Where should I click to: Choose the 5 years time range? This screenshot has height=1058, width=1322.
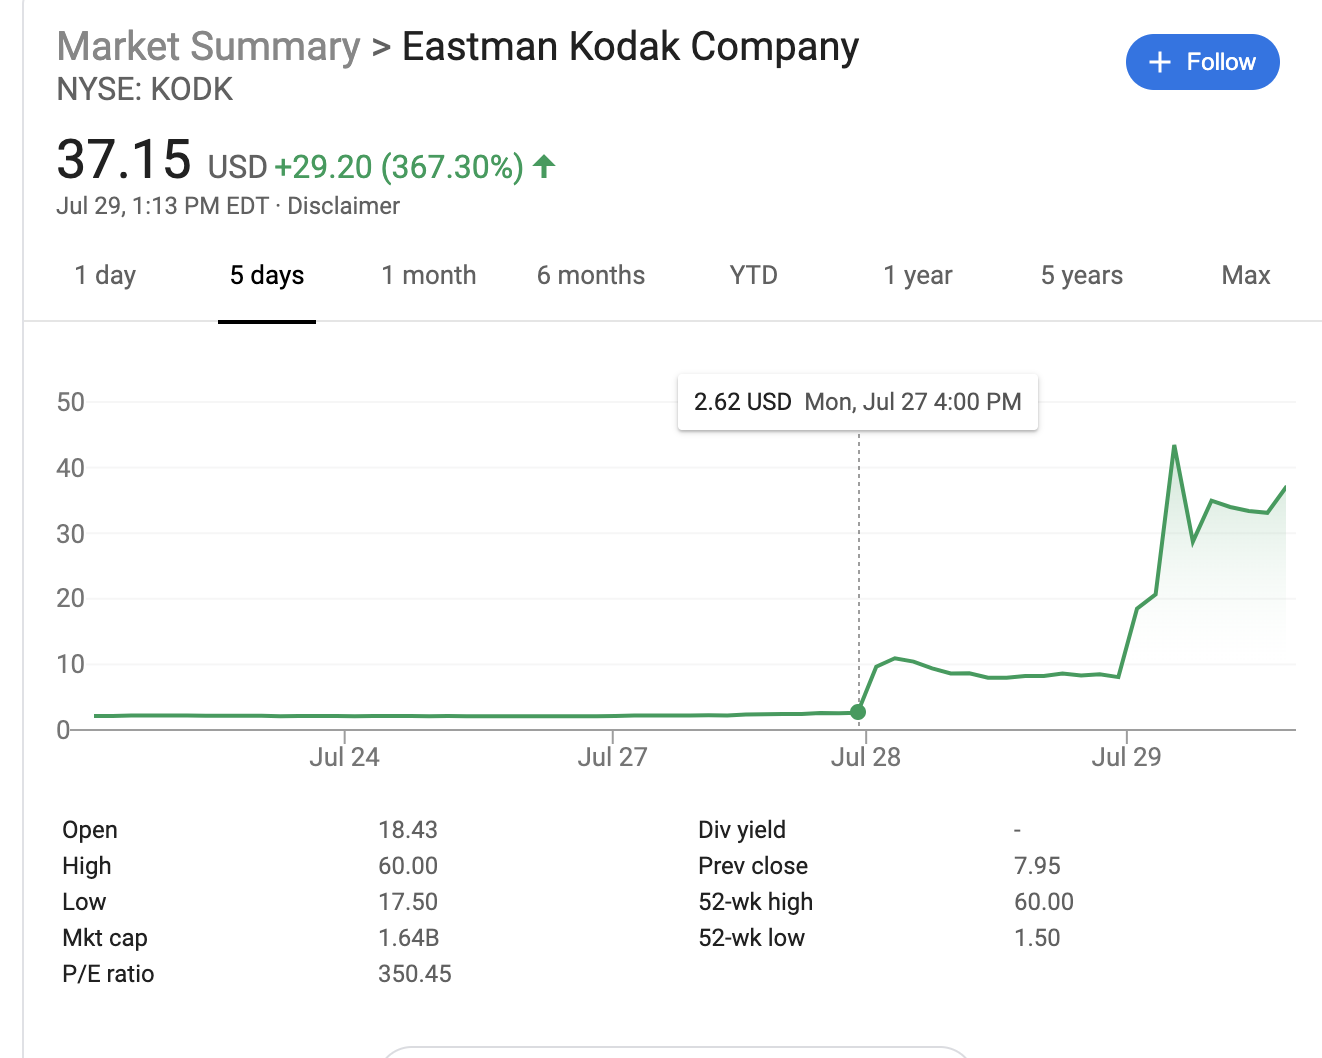coord(1082,275)
